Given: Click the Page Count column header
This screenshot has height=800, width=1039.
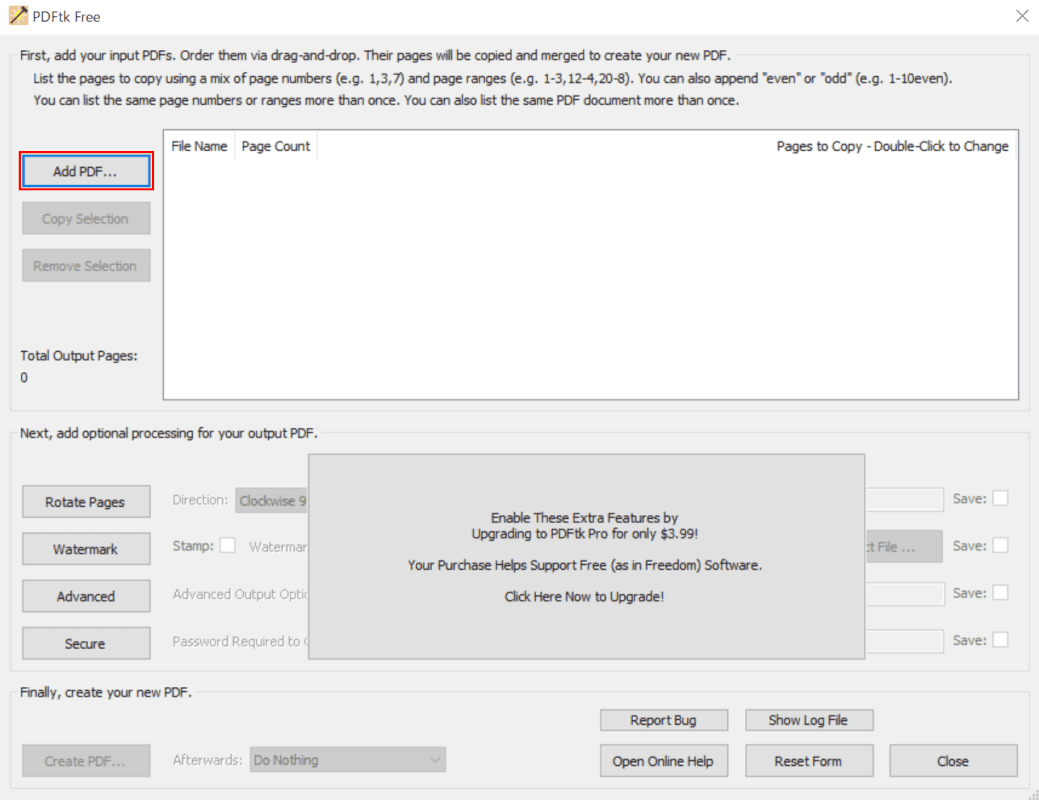Looking at the screenshot, I should [276, 146].
